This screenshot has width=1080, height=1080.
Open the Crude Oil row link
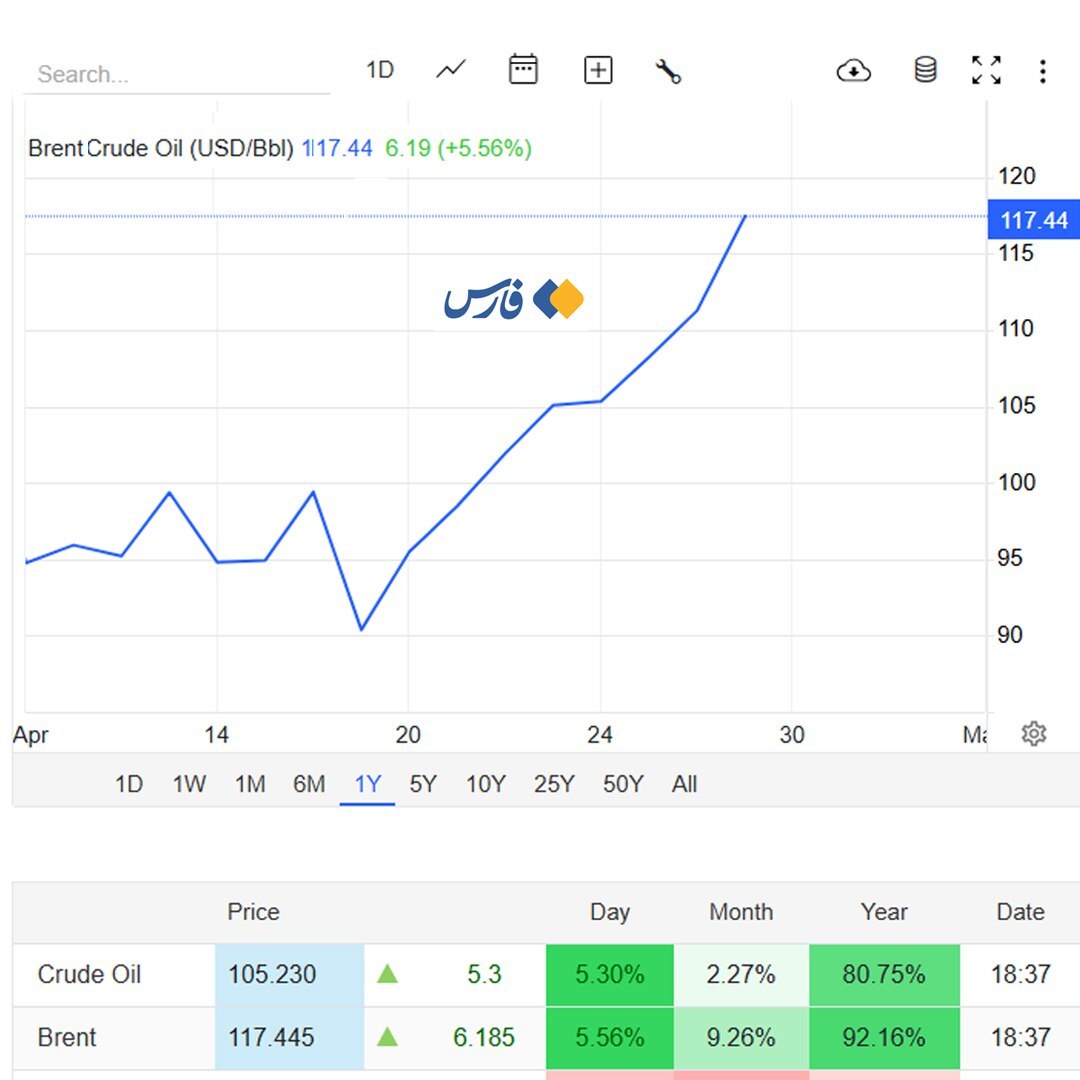tap(89, 974)
